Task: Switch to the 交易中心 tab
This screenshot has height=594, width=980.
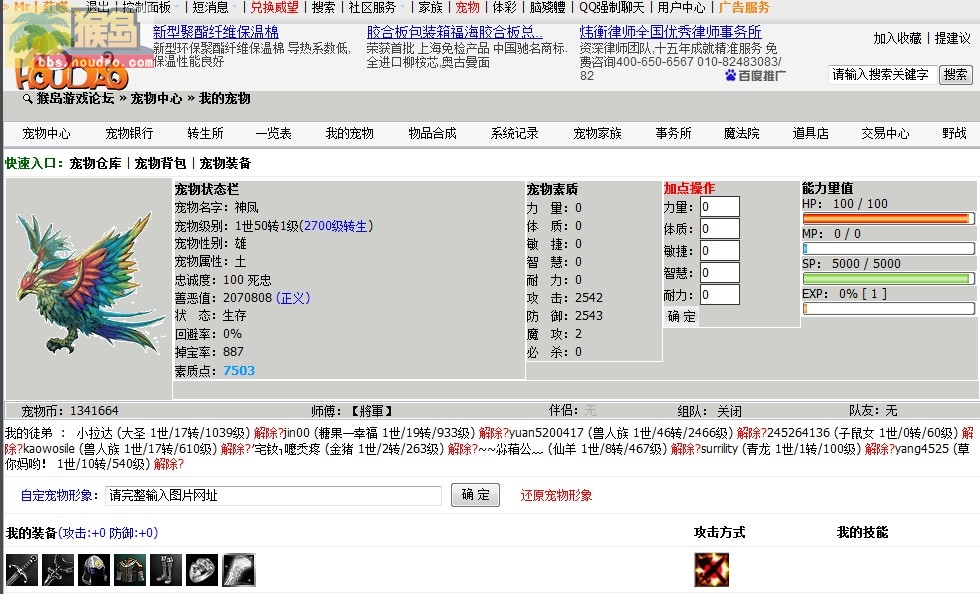Action: (x=885, y=133)
